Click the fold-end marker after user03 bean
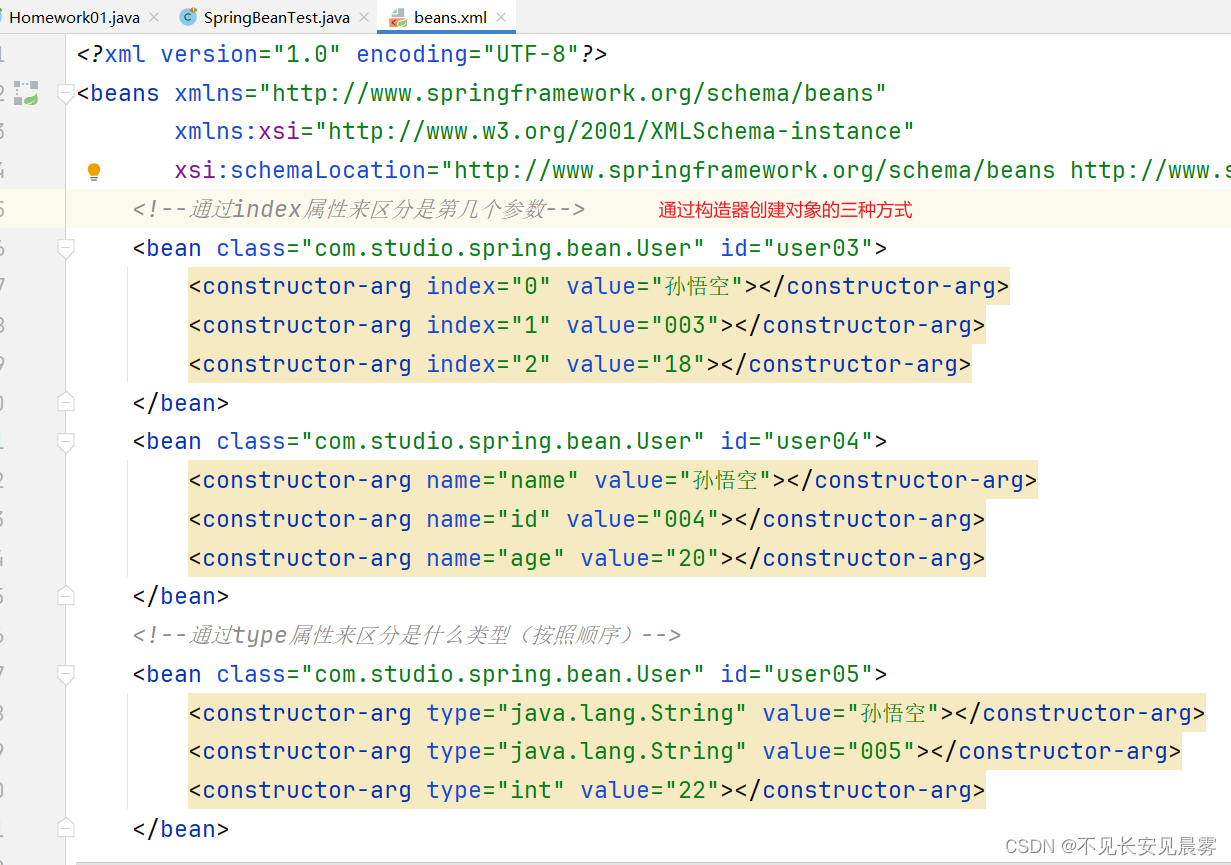Image resolution: width=1231 pixels, height=865 pixels. tap(65, 400)
